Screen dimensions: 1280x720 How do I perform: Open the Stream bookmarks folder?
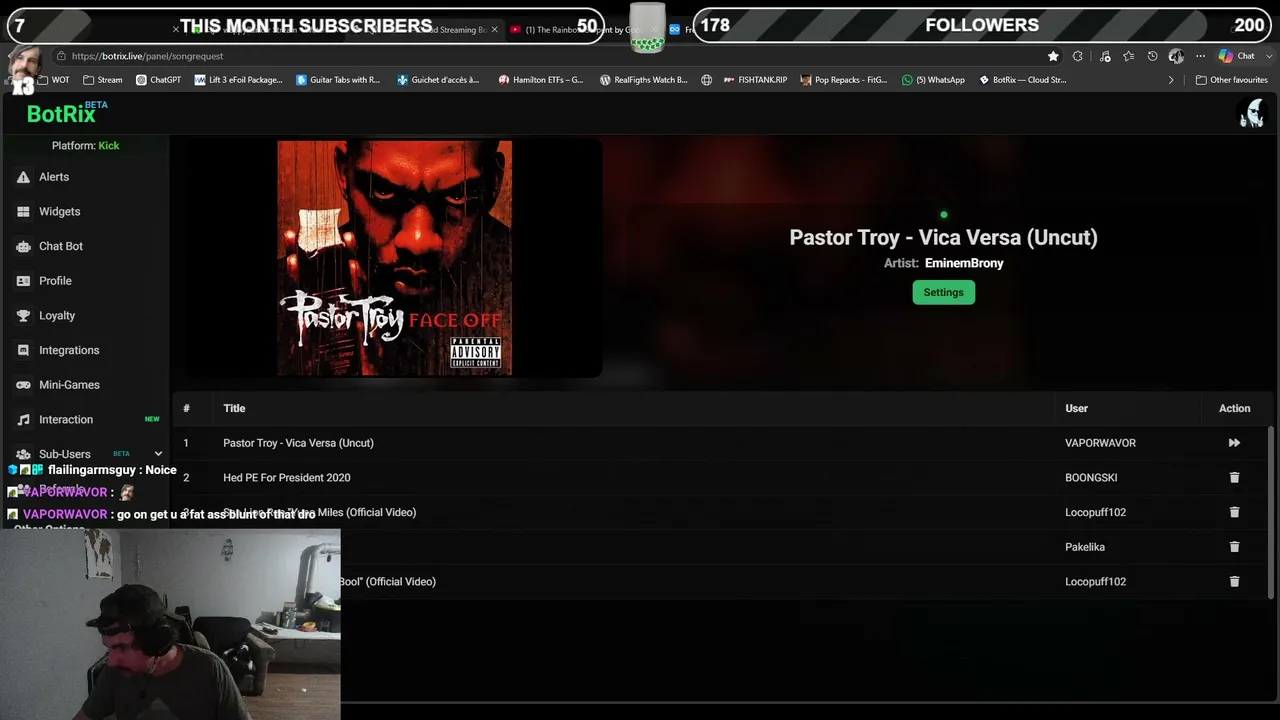pyautogui.click(x=103, y=80)
